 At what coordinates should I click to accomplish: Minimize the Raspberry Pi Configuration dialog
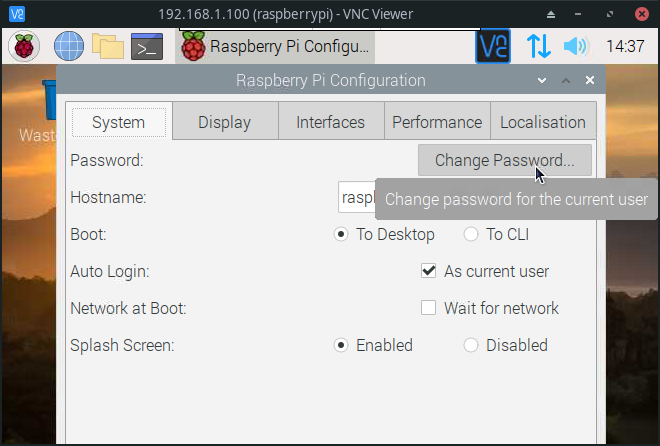point(542,80)
